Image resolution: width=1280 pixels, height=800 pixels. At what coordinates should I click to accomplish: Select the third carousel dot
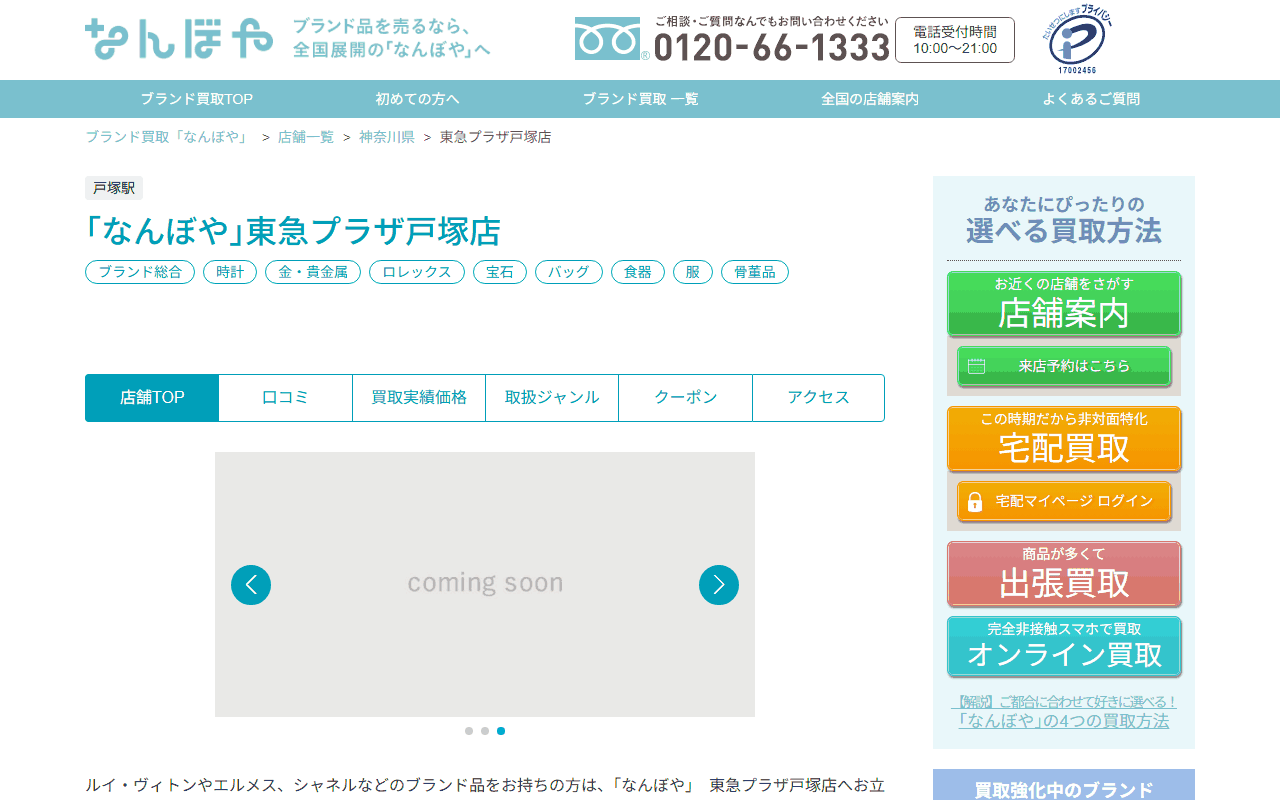click(501, 731)
